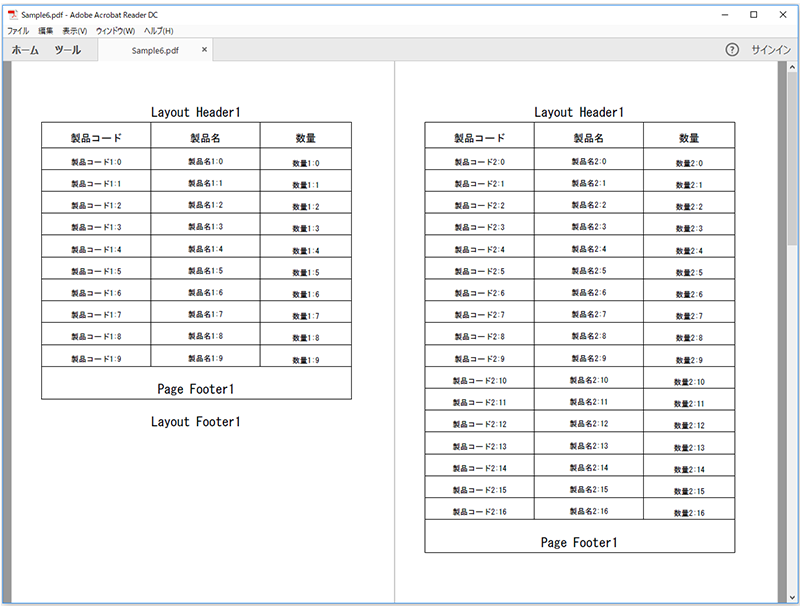Switch to the ツール tab
Viewport: 800px width, 614px height.
click(x=68, y=50)
